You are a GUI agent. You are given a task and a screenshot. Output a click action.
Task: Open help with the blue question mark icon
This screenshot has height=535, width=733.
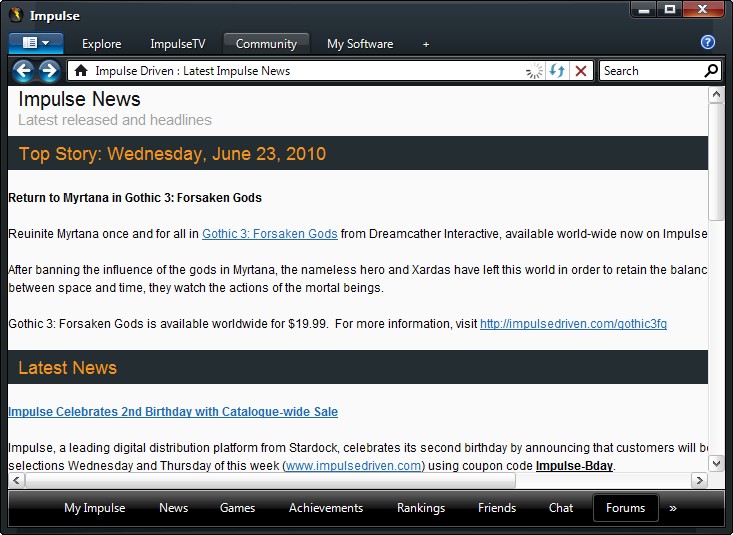click(x=708, y=42)
